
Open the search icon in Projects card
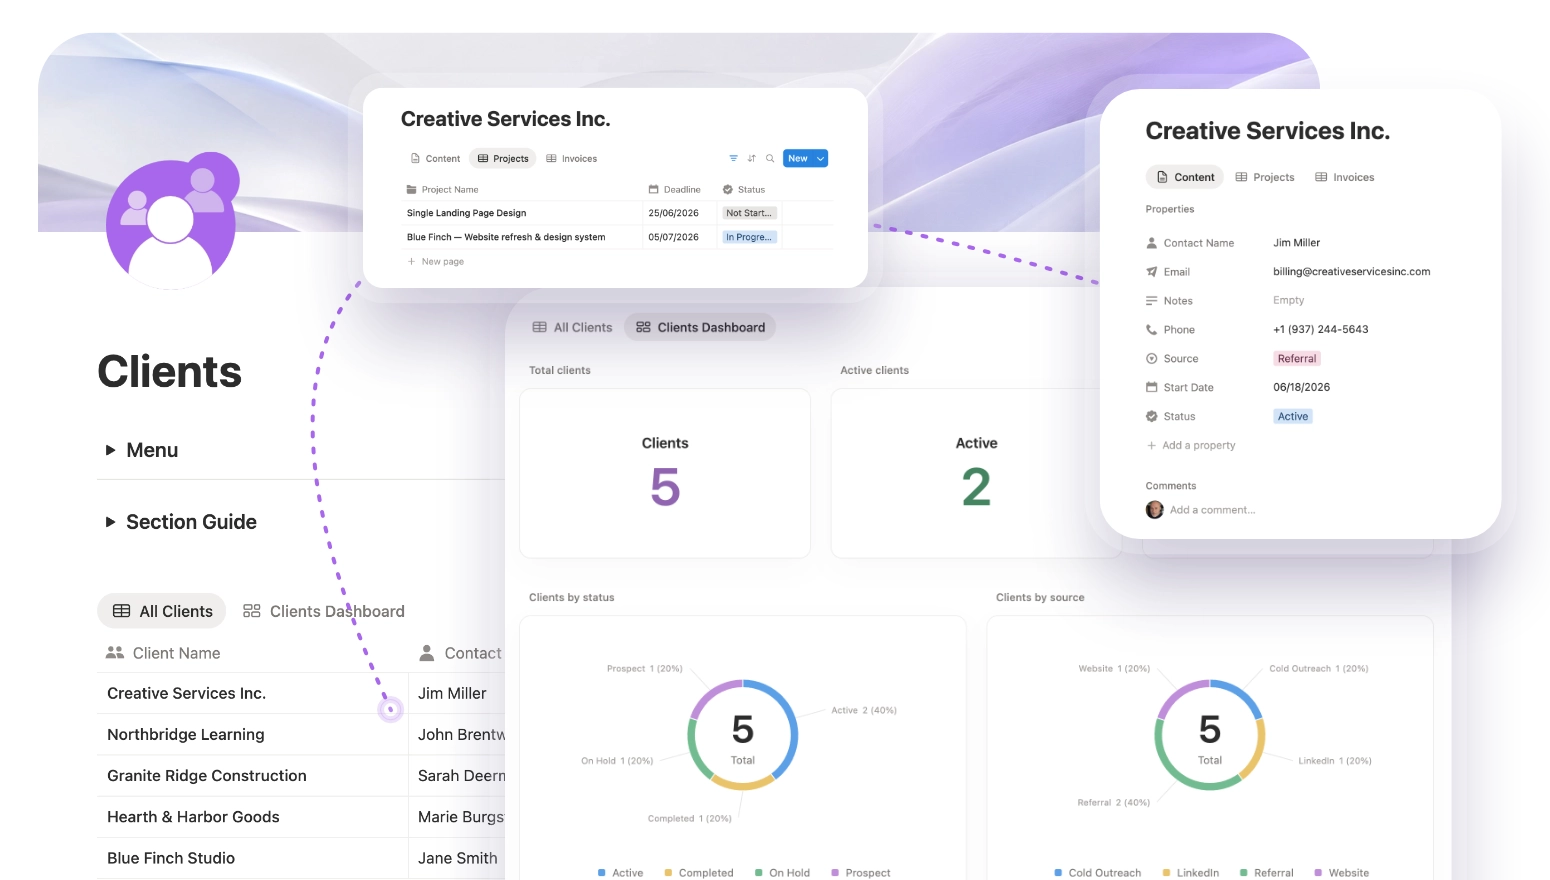pos(770,158)
